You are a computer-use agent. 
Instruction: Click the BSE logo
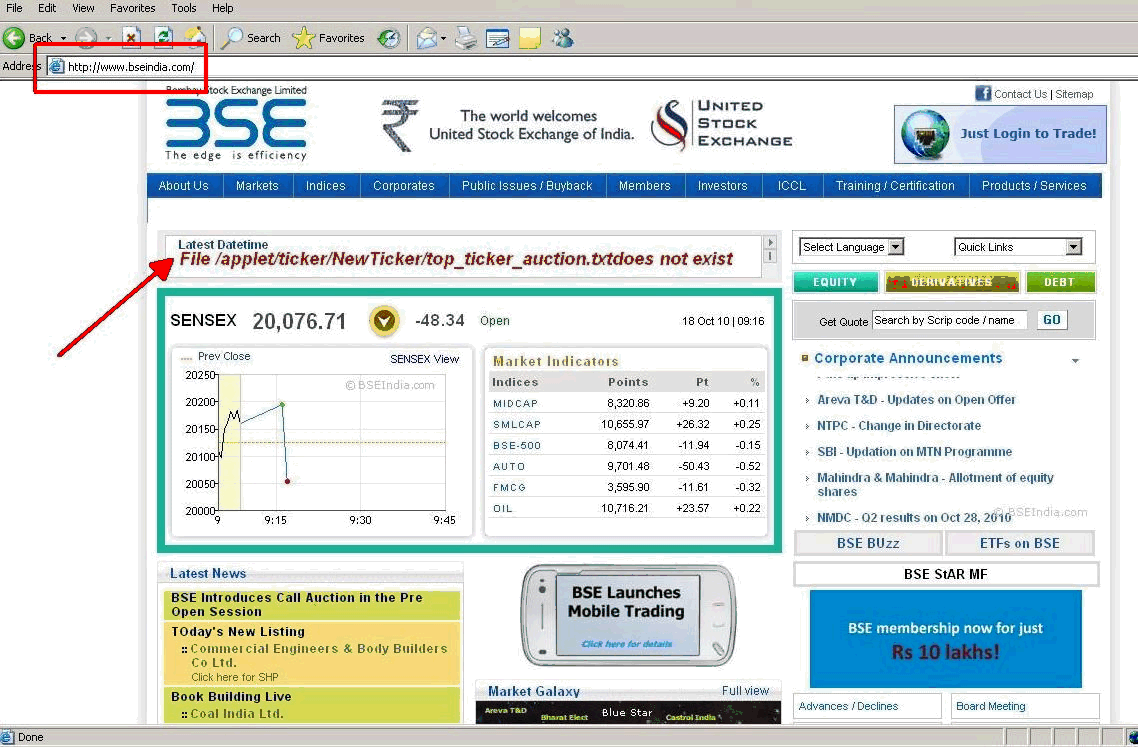[x=236, y=123]
